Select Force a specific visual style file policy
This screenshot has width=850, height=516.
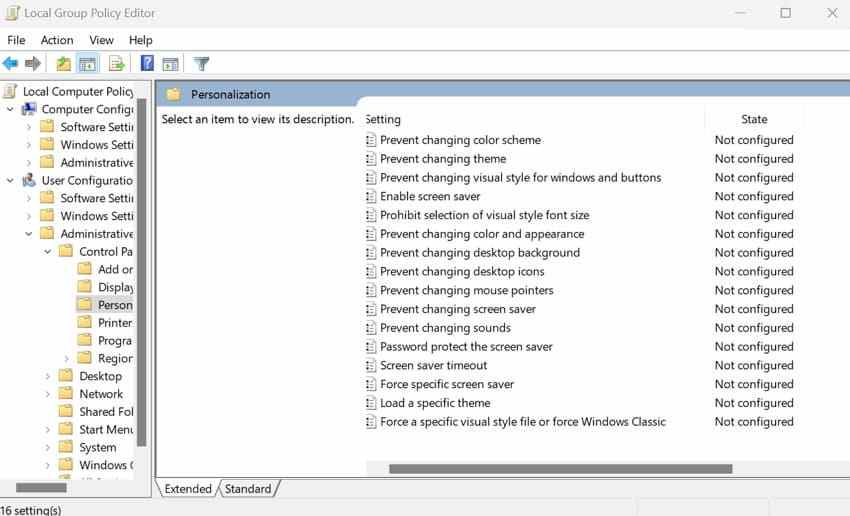tap(523, 422)
